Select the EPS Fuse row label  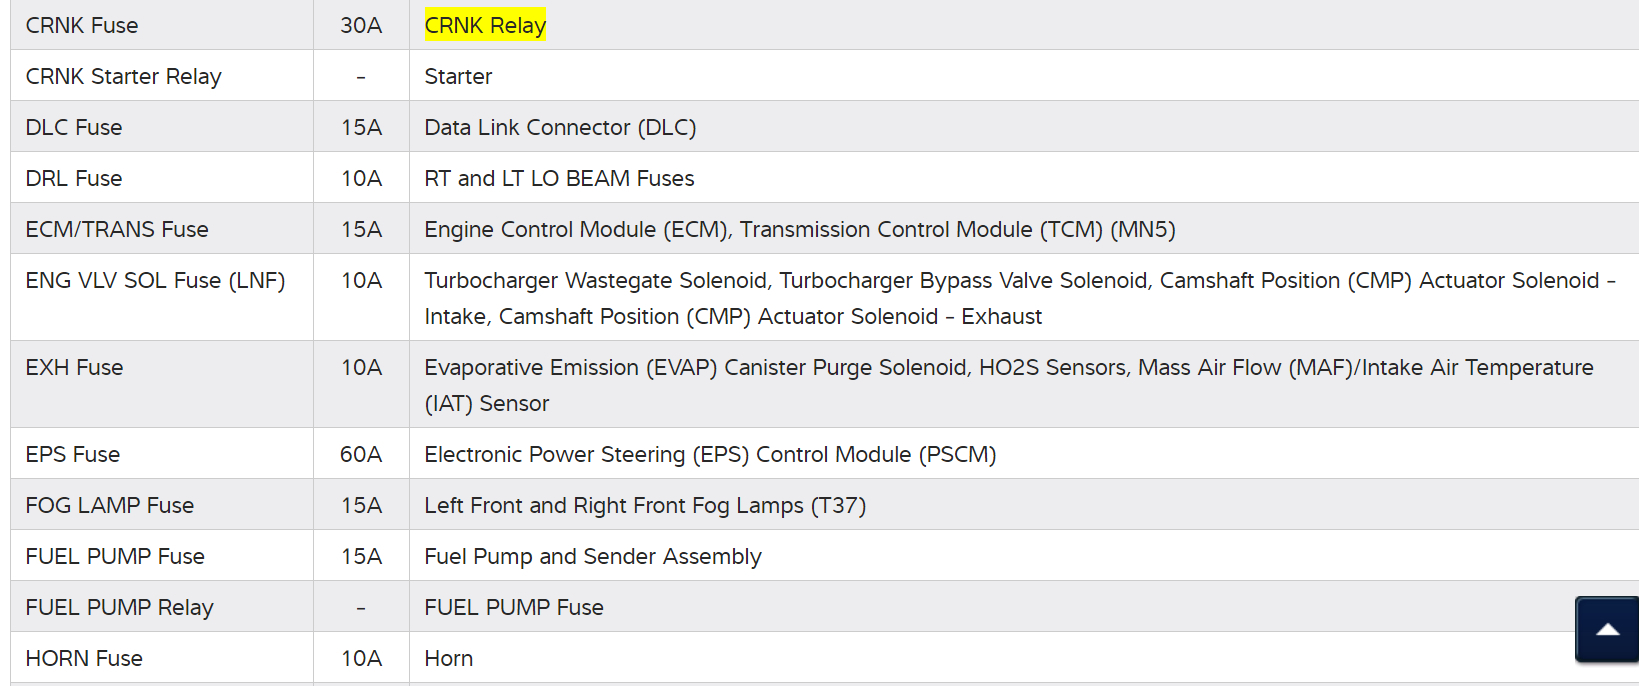[73, 455]
